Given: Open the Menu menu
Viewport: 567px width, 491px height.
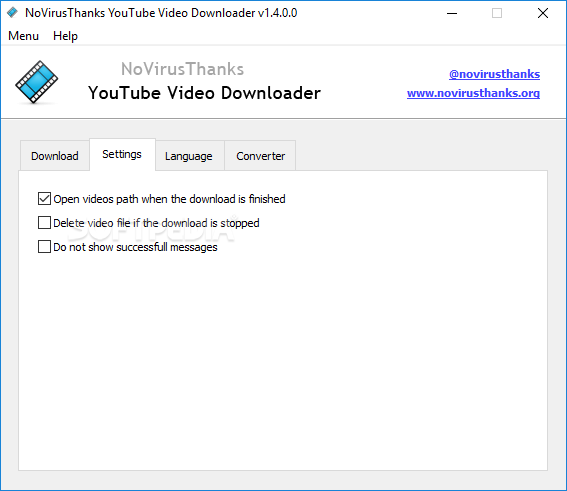Looking at the screenshot, I should pos(24,36).
